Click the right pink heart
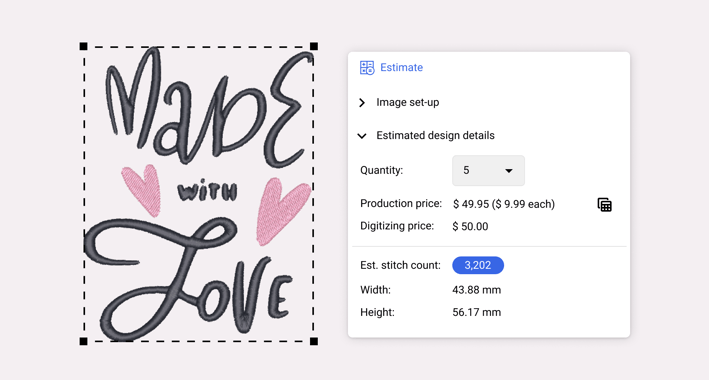The width and height of the screenshot is (709, 380). point(281,210)
